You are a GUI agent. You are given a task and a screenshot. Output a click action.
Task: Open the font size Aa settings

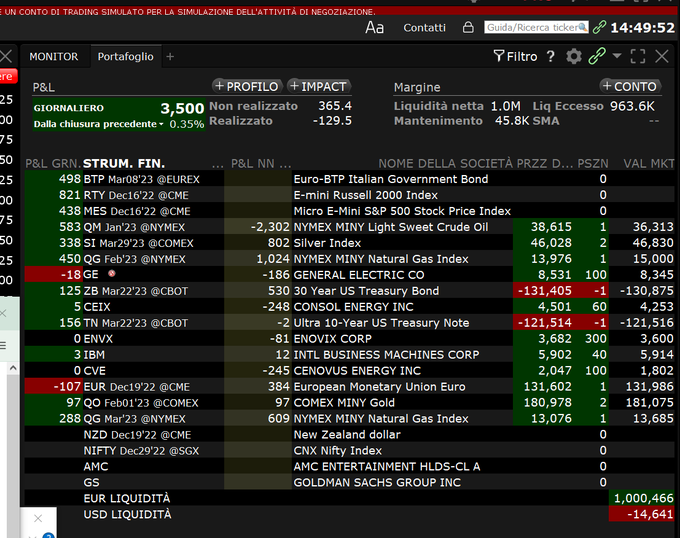coord(374,28)
